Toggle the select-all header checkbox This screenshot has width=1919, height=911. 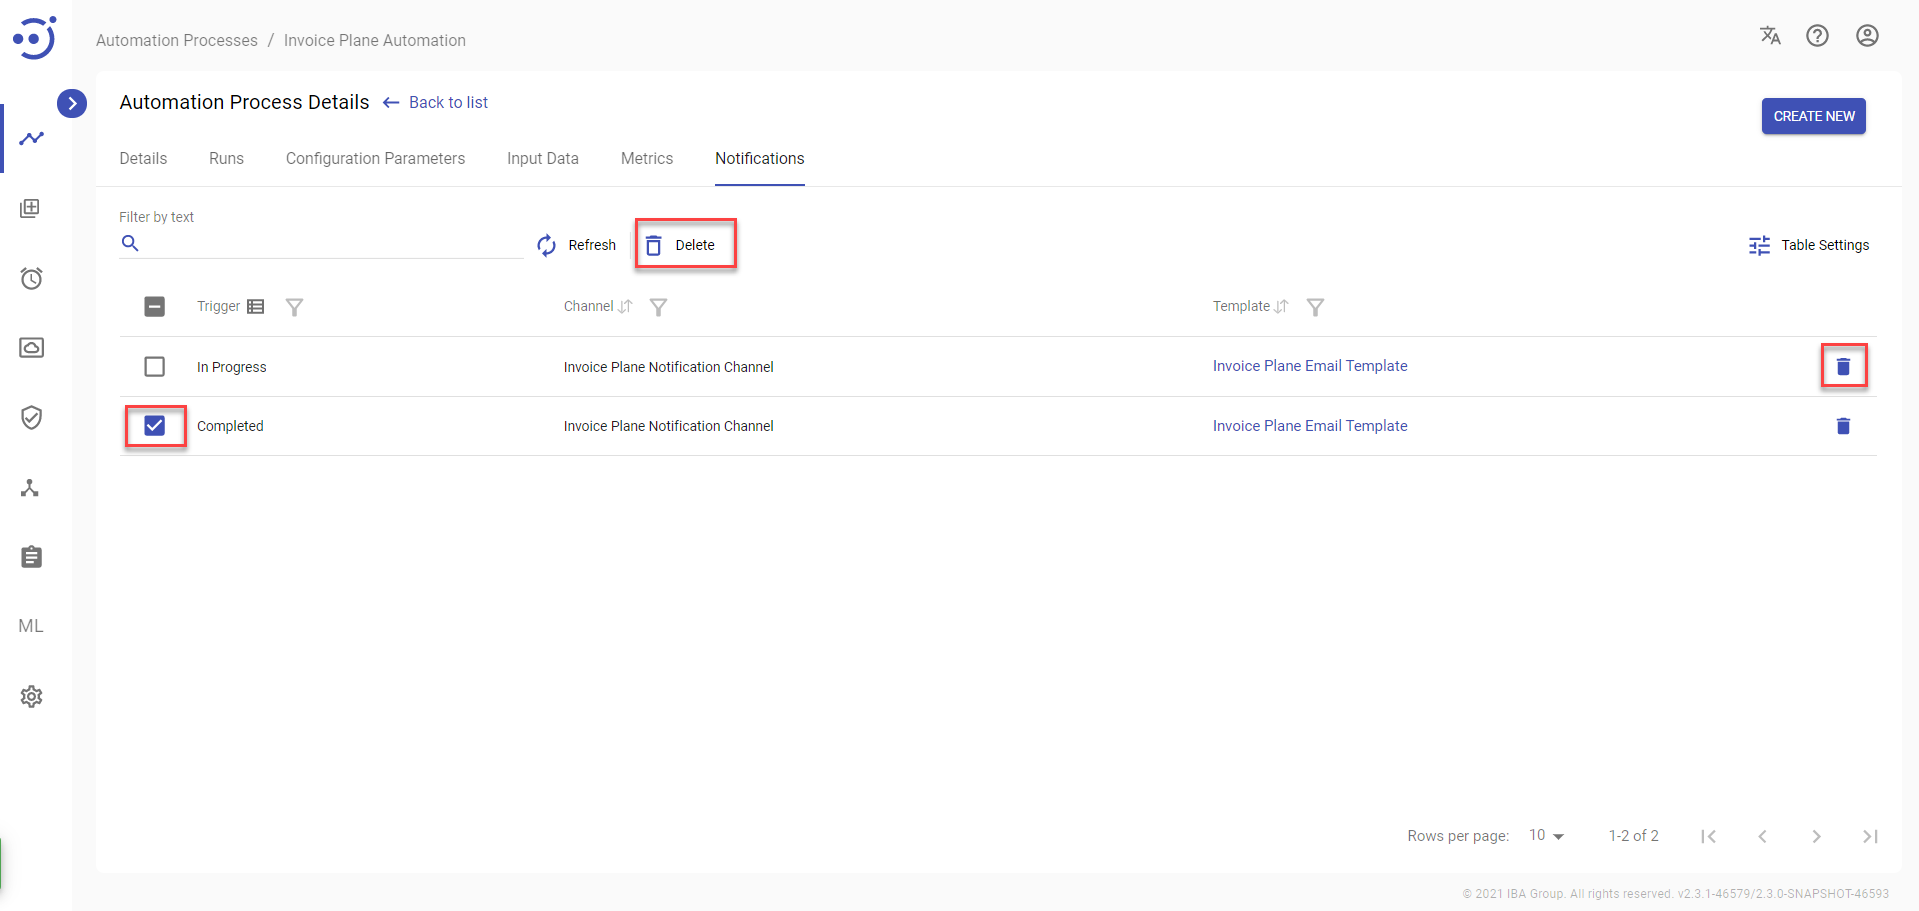[x=154, y=307]
